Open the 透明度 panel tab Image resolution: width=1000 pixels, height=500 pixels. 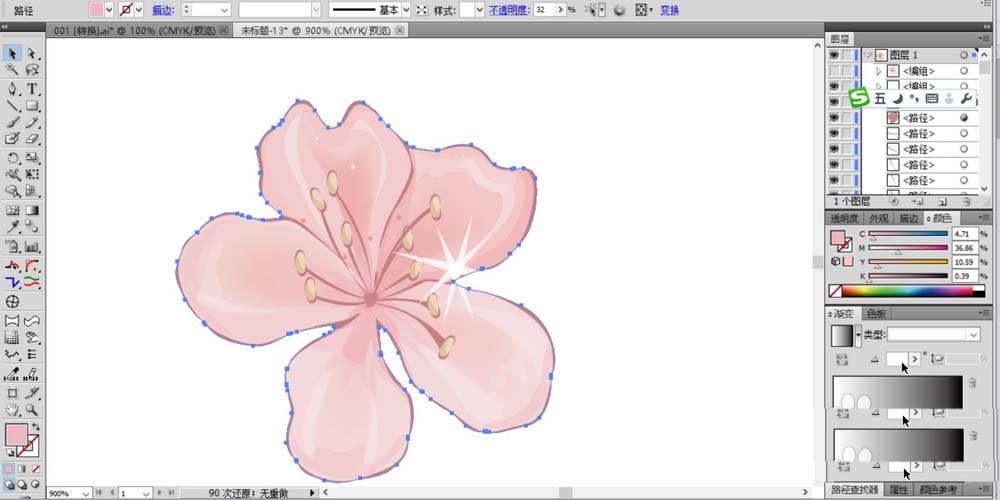(844, 218)
